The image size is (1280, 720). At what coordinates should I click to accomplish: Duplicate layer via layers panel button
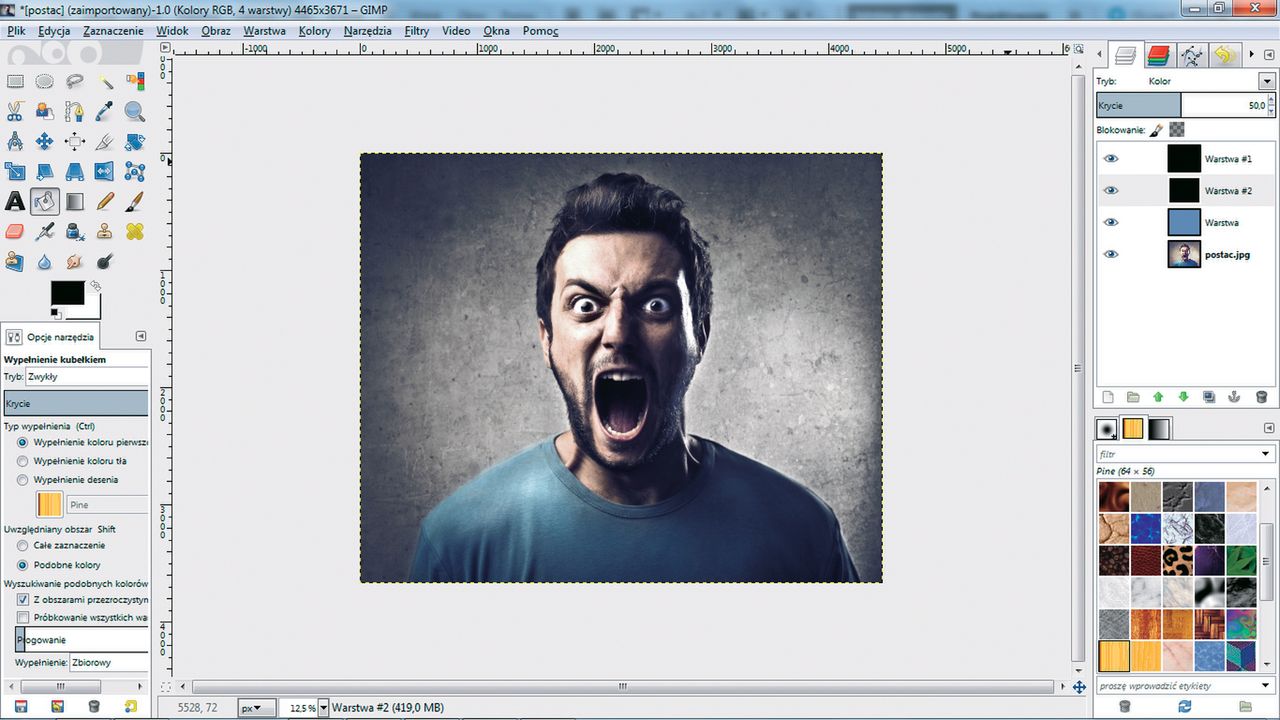click(1209, 397)
